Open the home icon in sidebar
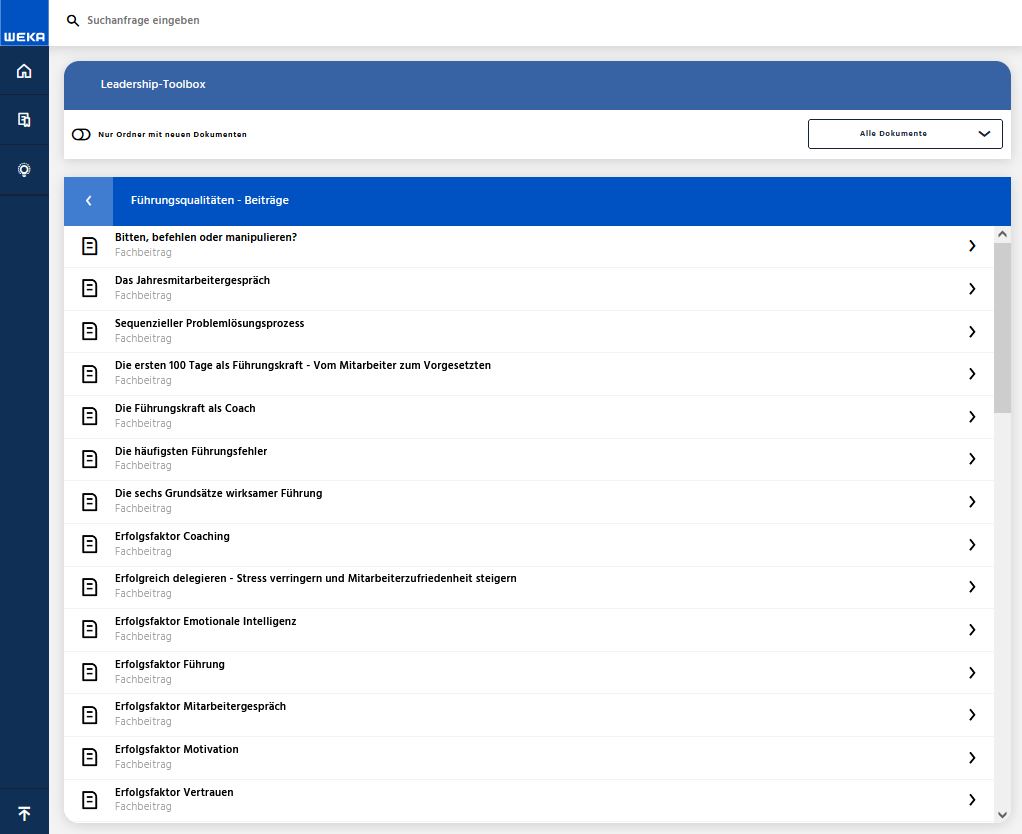Viewport: 1022px width, 834px height. coord(24,71)
